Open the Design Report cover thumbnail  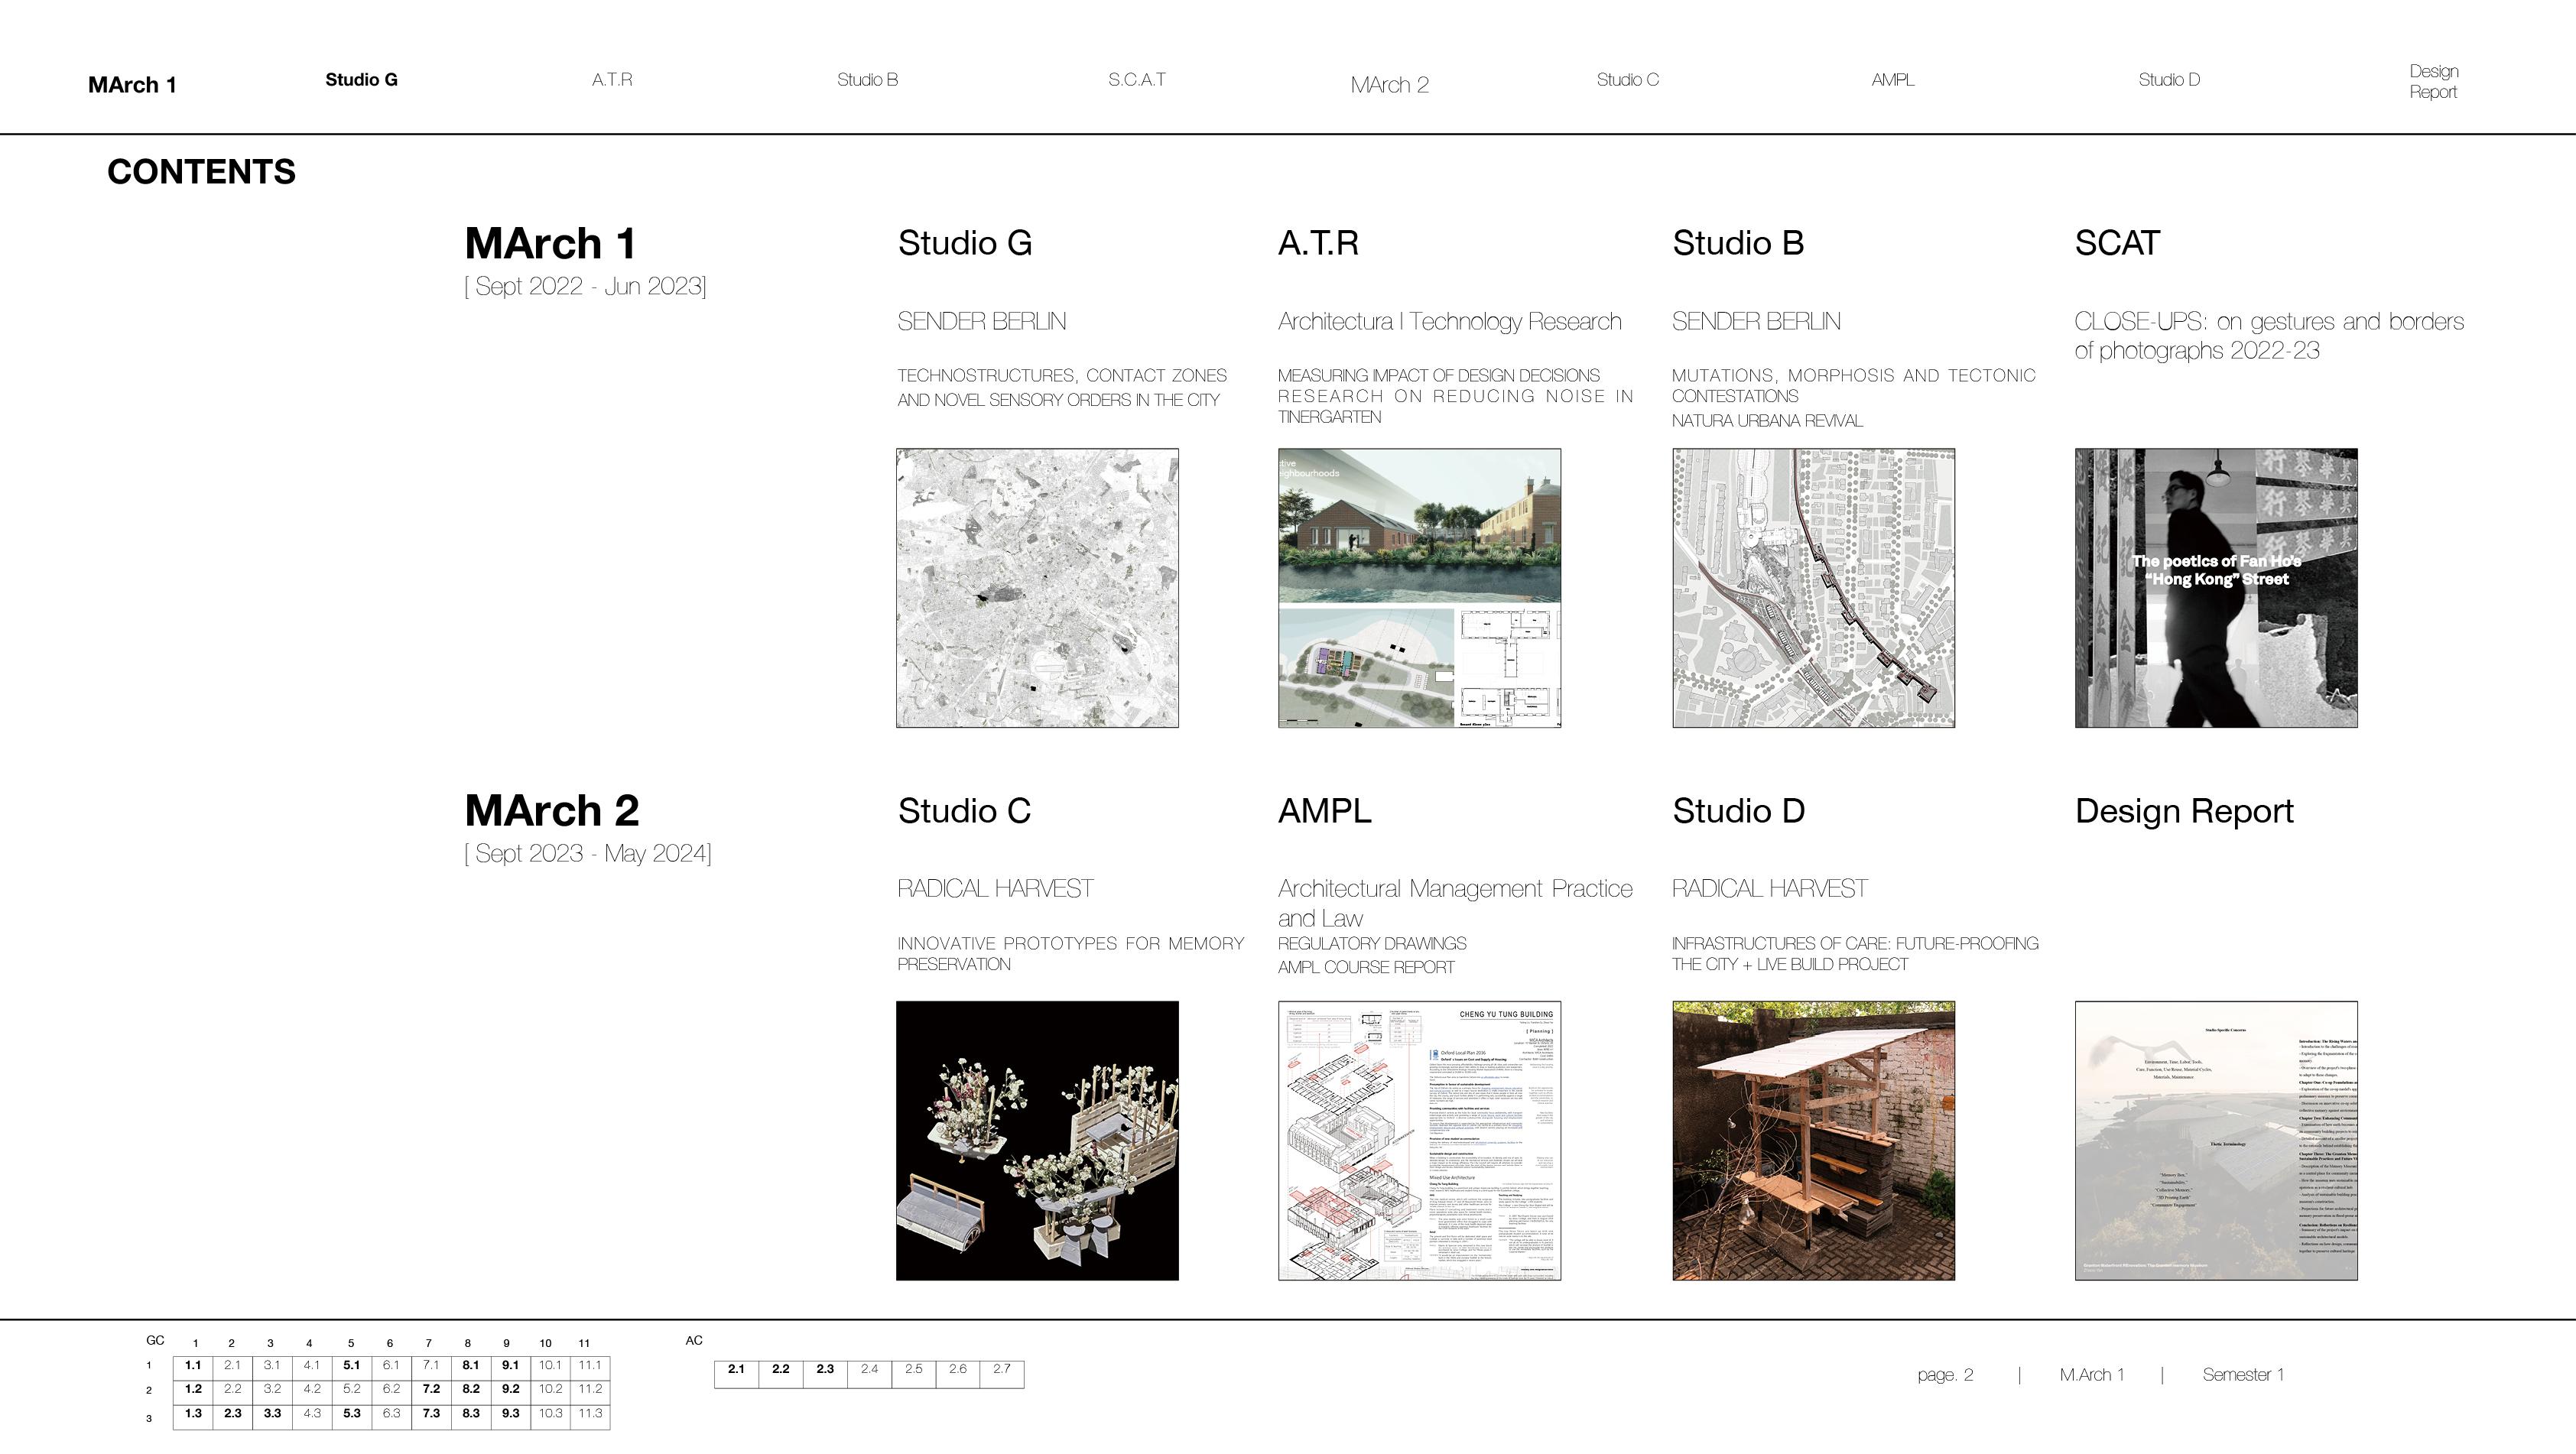click(2216, 1140)
